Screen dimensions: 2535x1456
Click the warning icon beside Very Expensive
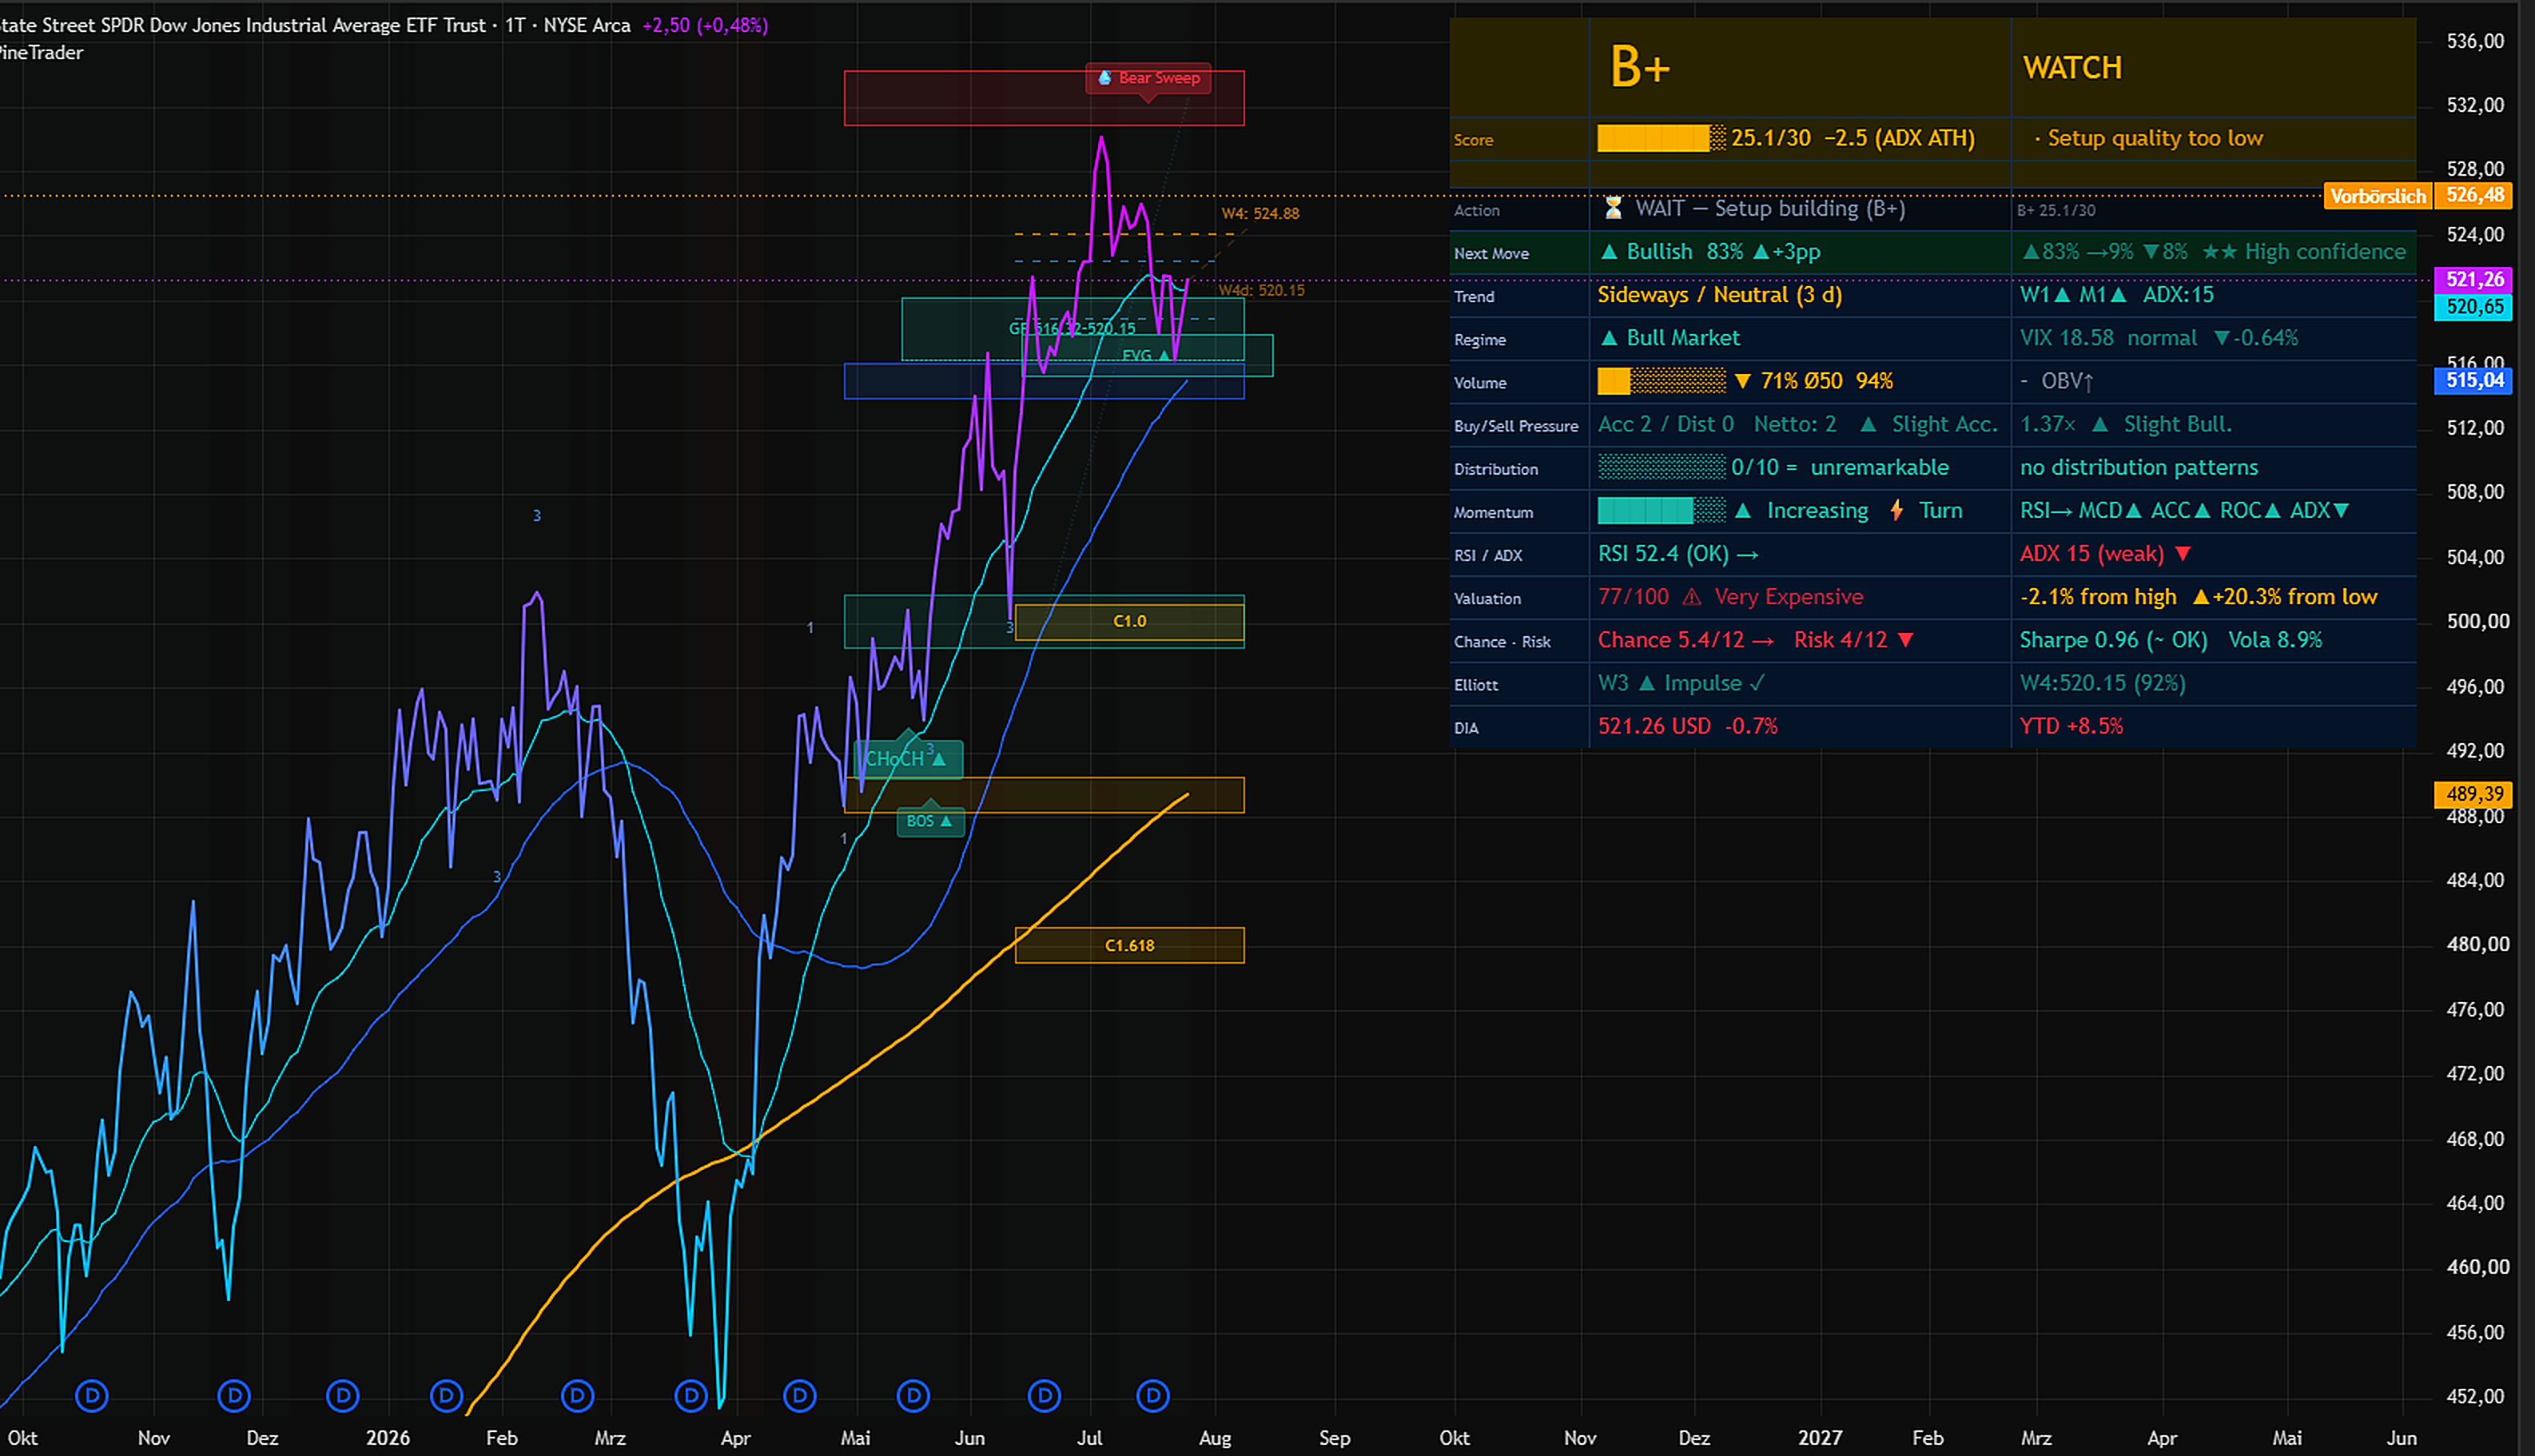click(1692, 597)
